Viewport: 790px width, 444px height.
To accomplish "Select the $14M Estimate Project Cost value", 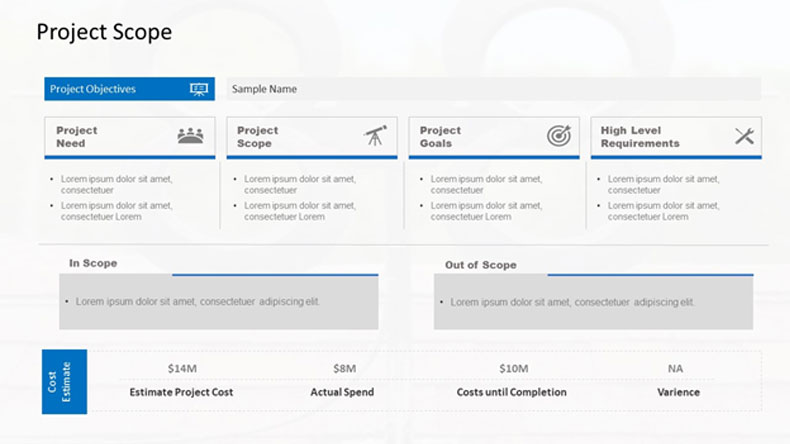I will click(x=182, y=368).
